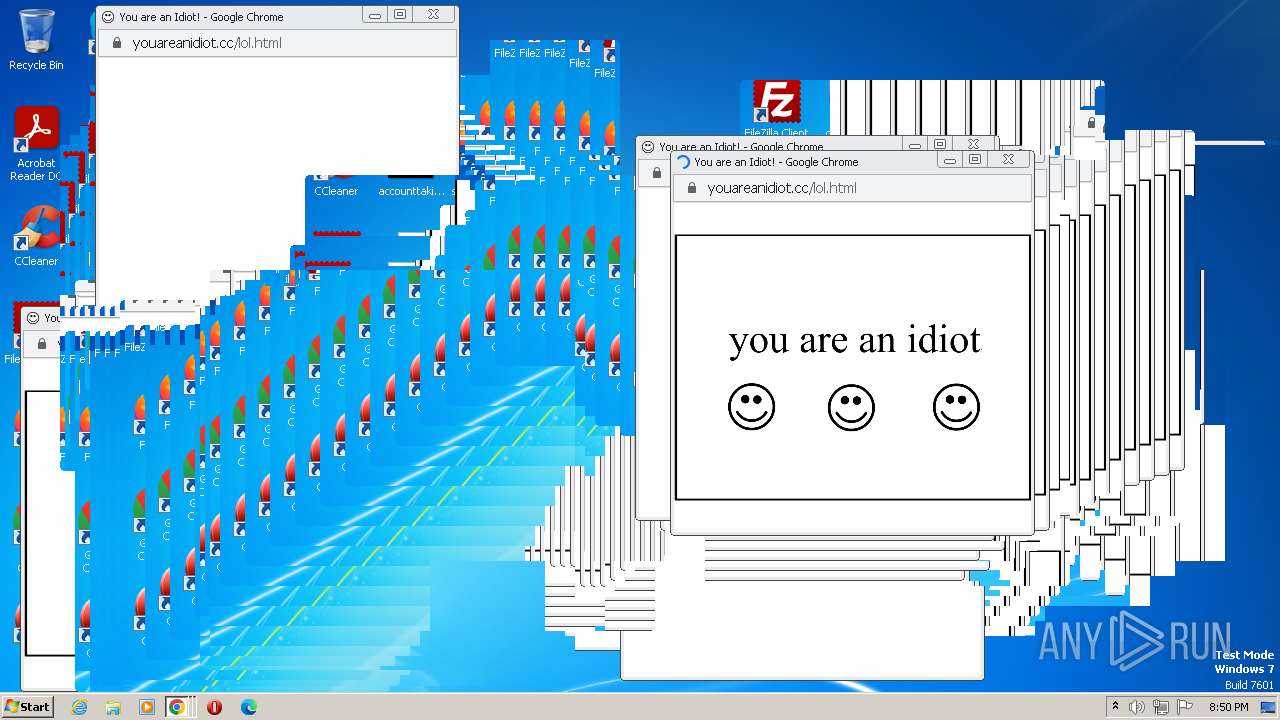Screen dimensions: 1280x720
Task: Open File Explorer from the taskbar
Action: coord(113,707)
